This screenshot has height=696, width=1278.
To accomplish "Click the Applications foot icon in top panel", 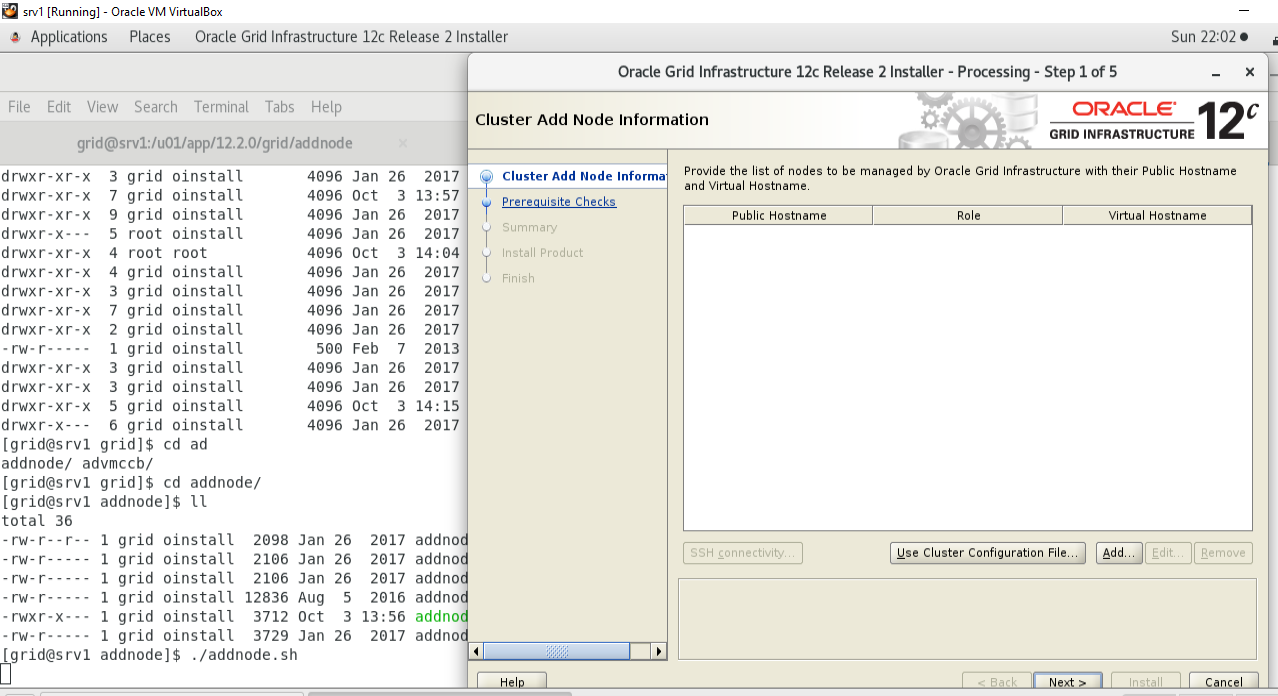I will [15, 37].
